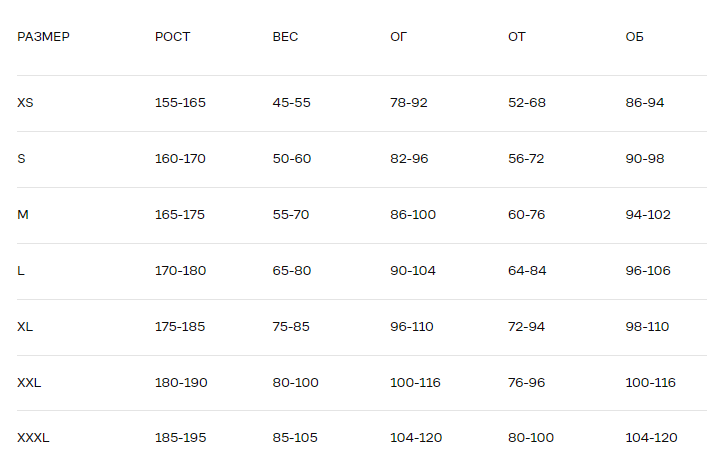The width and height of the screenshot is (707, 464).
Task: Select the S size row label
Action: [x=21, y=159]
